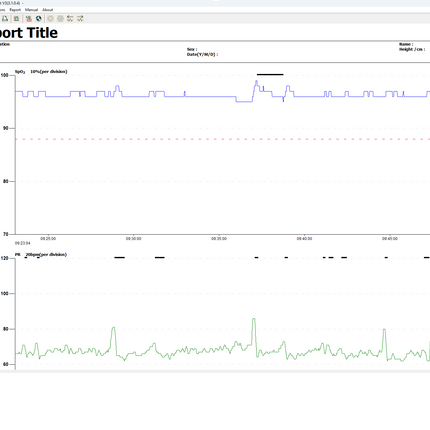Click the red dashed SpO2 threshold line
Screen dimensions: 430x430
click(x=223, y=139)
